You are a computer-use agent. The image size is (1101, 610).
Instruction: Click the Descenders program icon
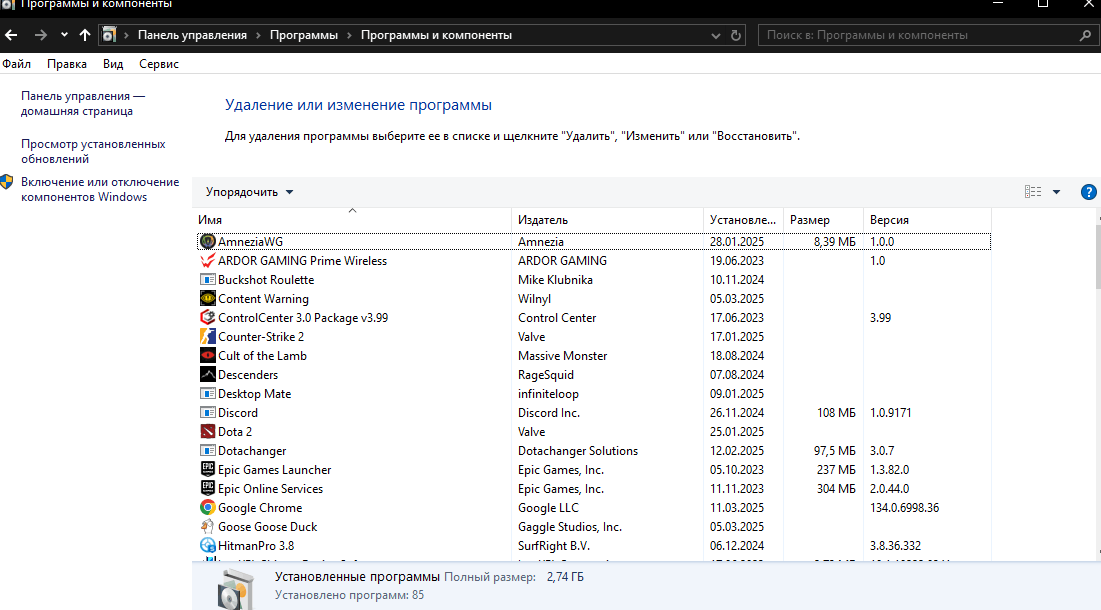(x=207, y=374)
